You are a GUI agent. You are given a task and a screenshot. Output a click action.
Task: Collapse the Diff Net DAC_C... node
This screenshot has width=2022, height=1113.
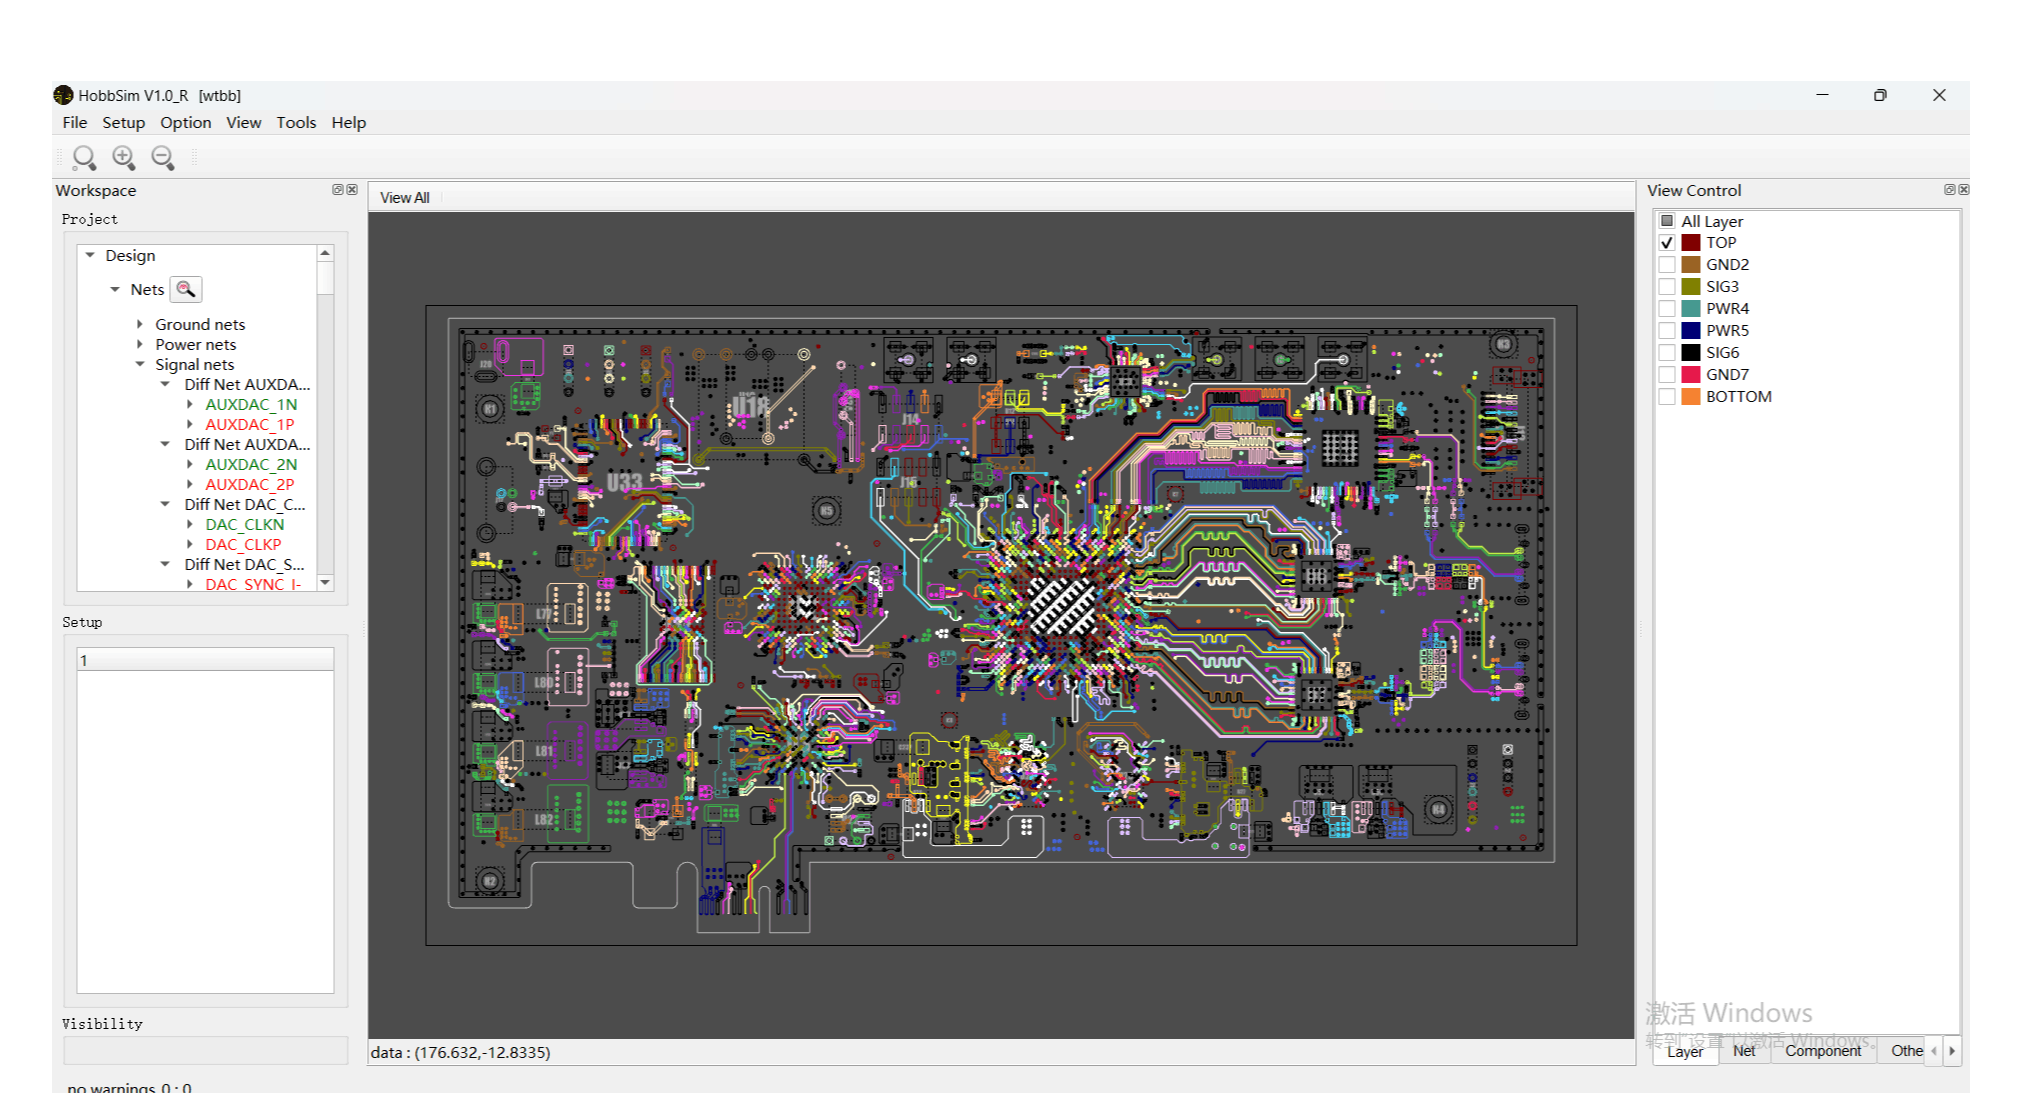165,504
